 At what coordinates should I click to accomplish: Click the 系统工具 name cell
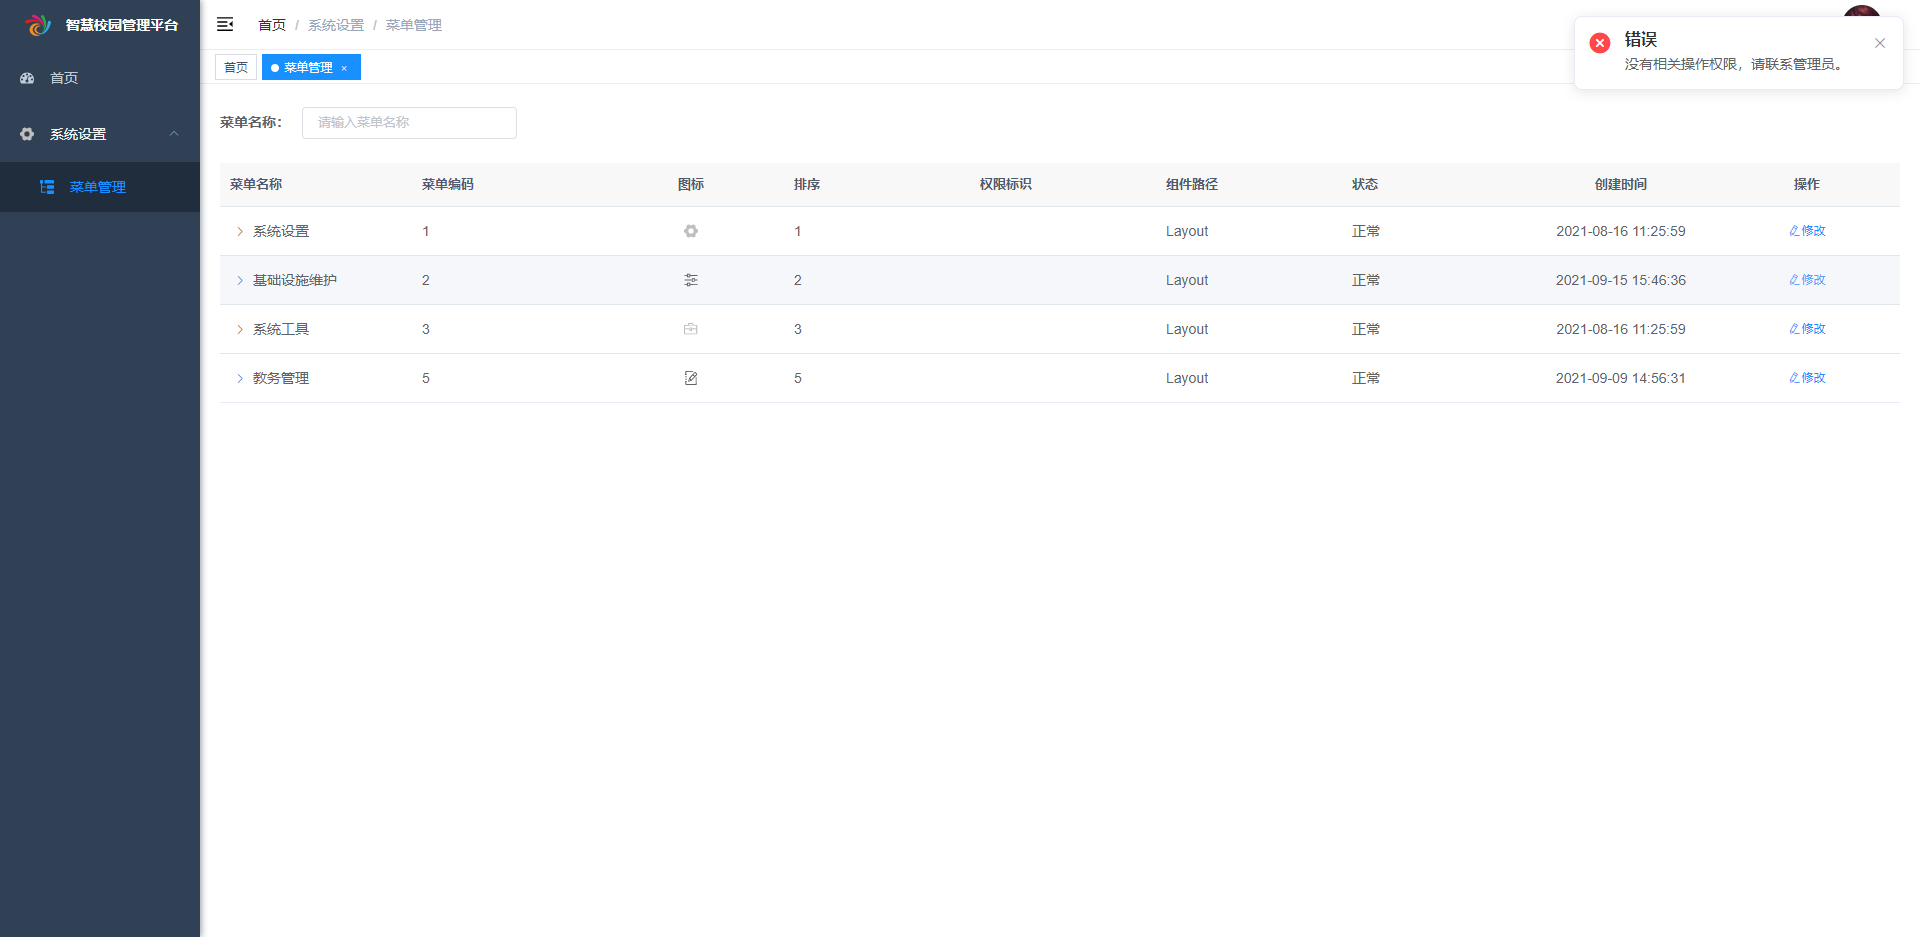[281, 329]
